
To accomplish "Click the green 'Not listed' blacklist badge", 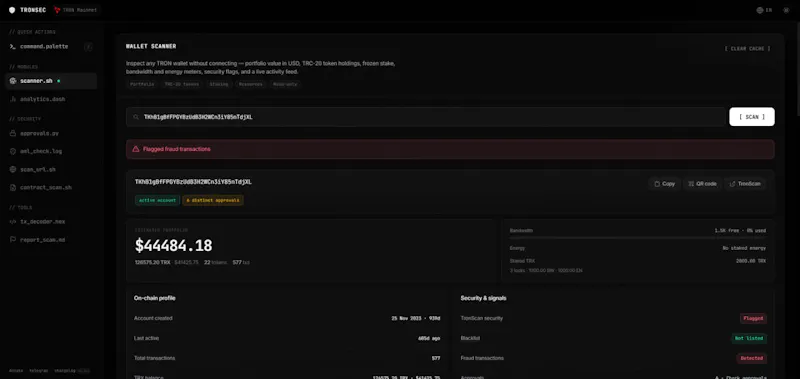I will pos(749,338).
